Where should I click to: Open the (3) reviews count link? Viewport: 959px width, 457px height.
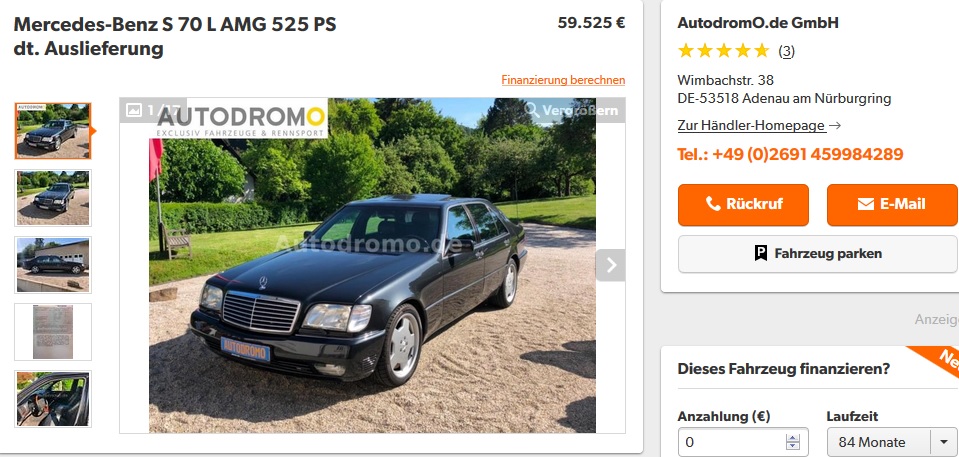pyautogui.click(x=787, y=52)
